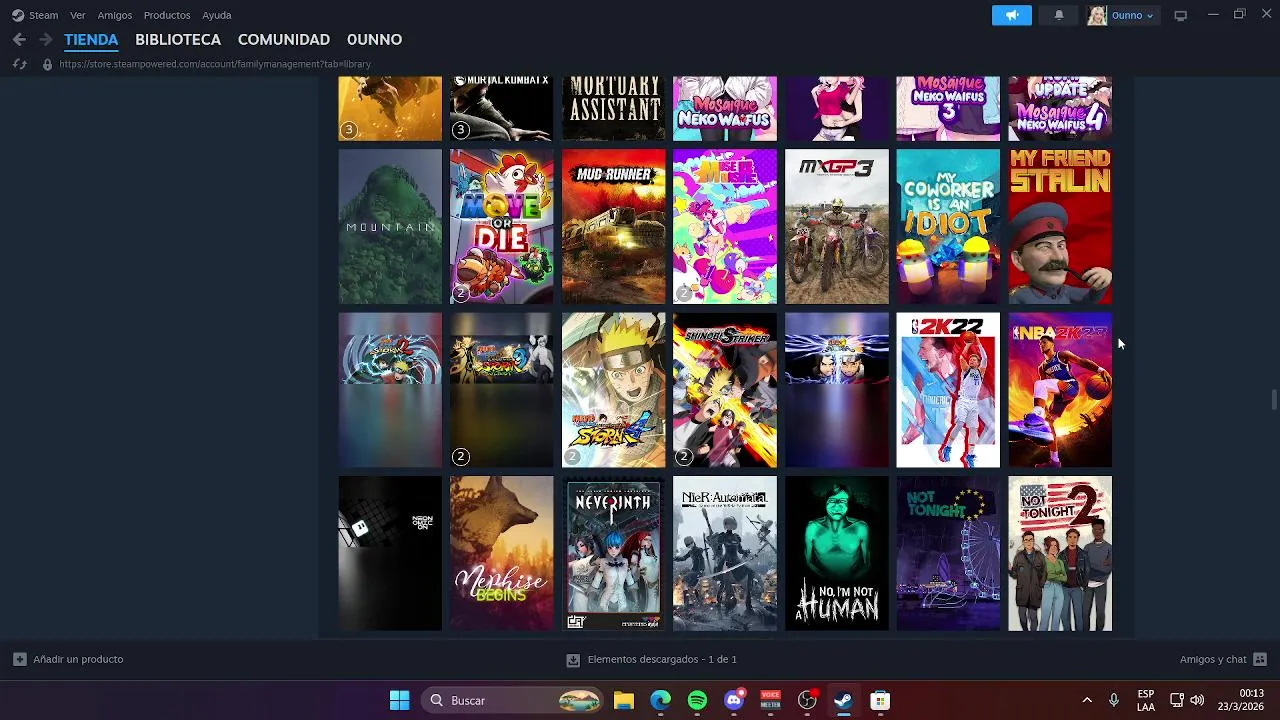Open the Nephise Begins tile
The width and height of the screenshot is (1280, 720).
501,554
